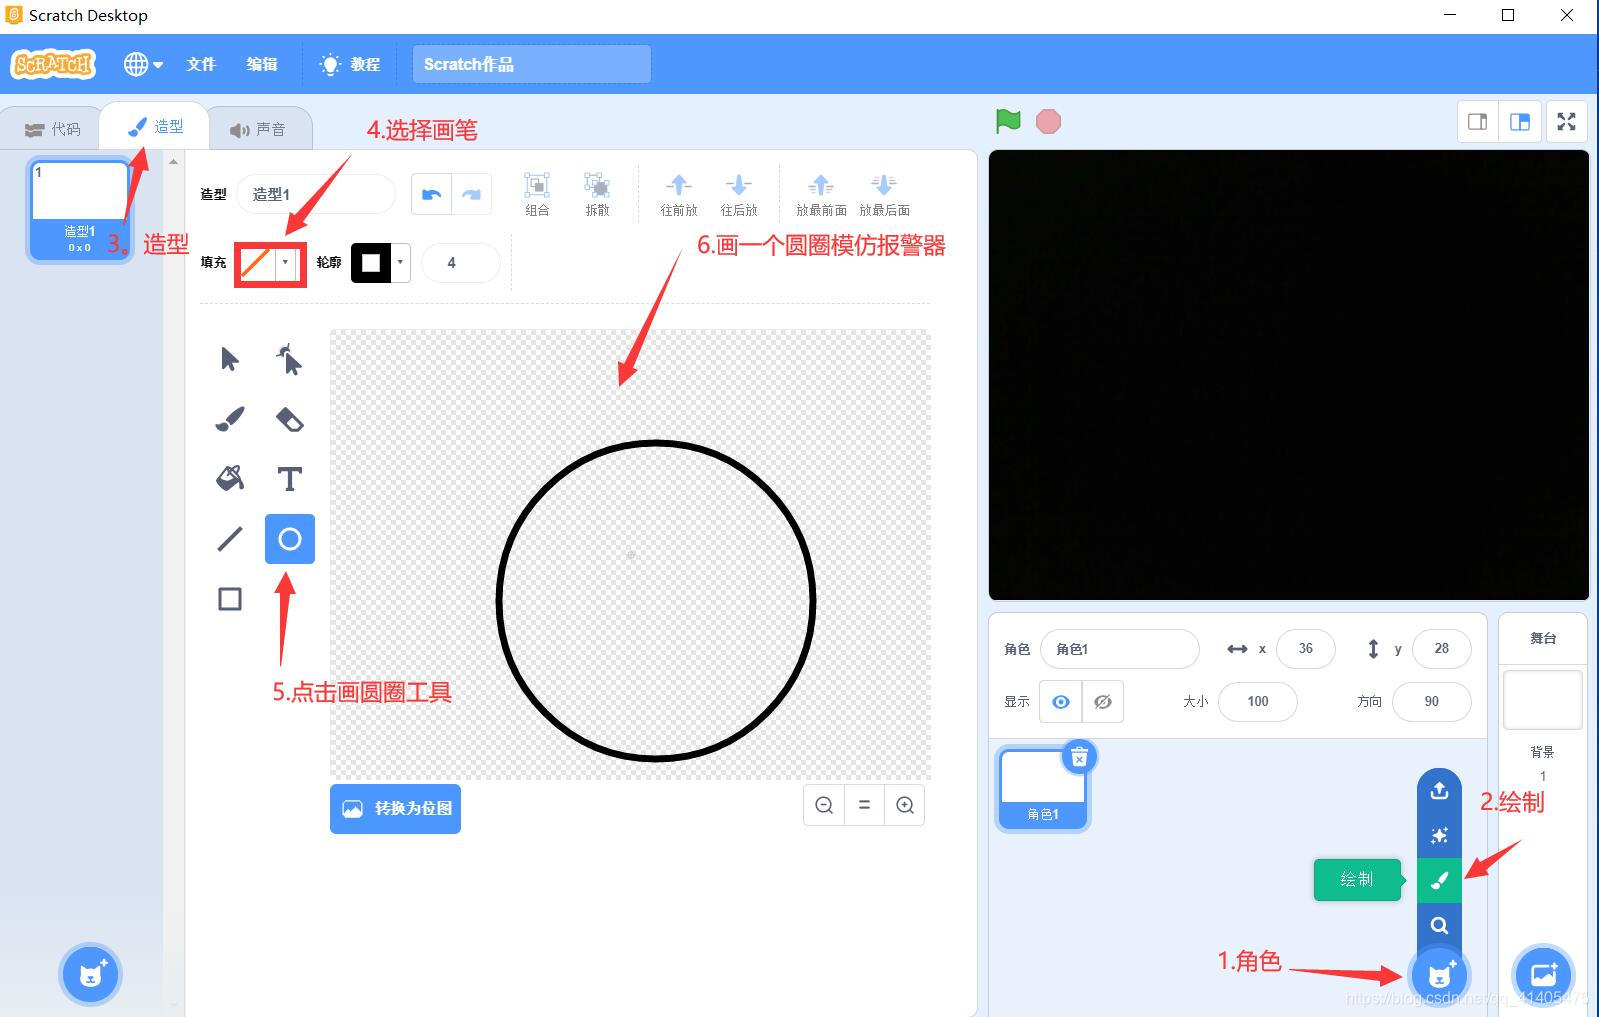This screenshot has width=1599, height=1017.
Task: Click the Group (组合) icon
Action: click(537, 194)
